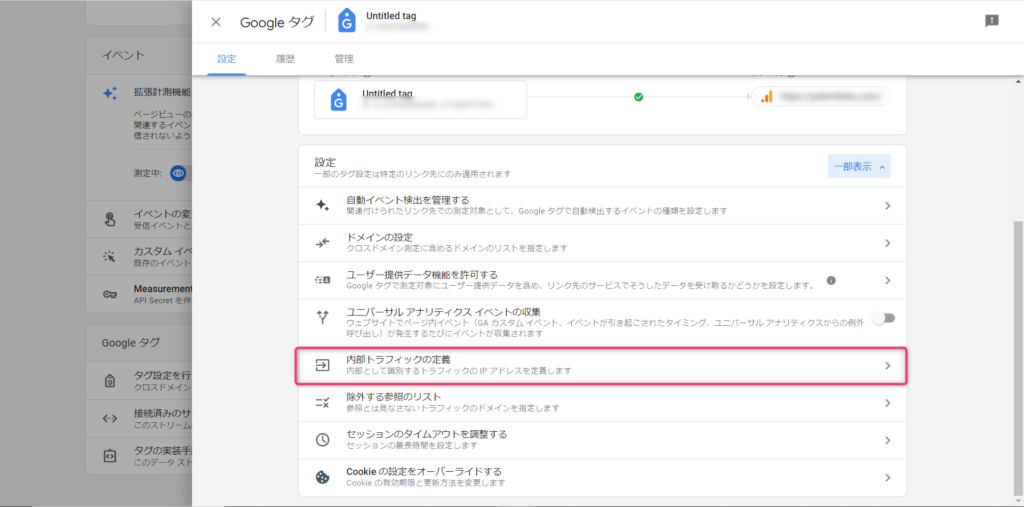
Task: Click the cookie icon for Cookie の設定
Action: pos(322,477)
